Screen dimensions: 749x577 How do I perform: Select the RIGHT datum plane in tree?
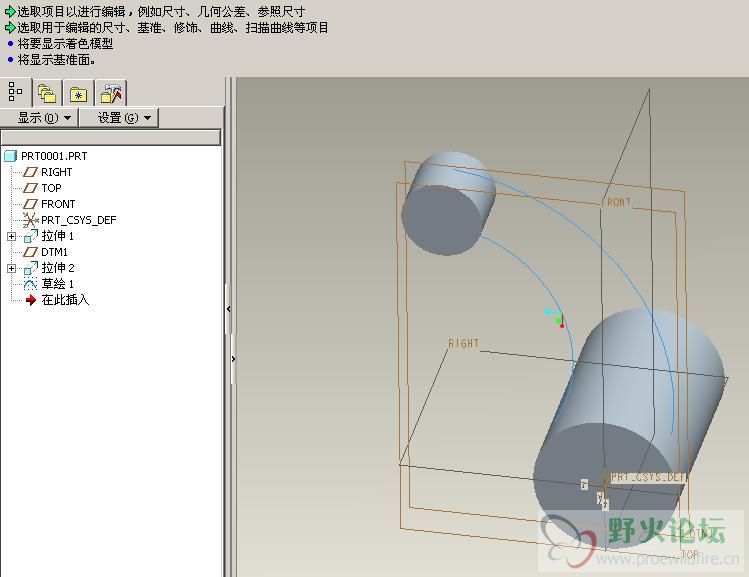[56, 172]
